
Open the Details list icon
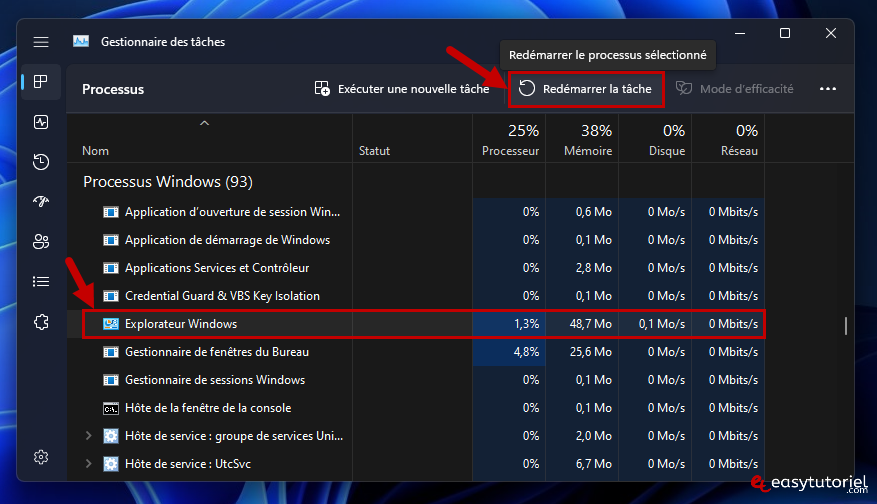[41, 281]
